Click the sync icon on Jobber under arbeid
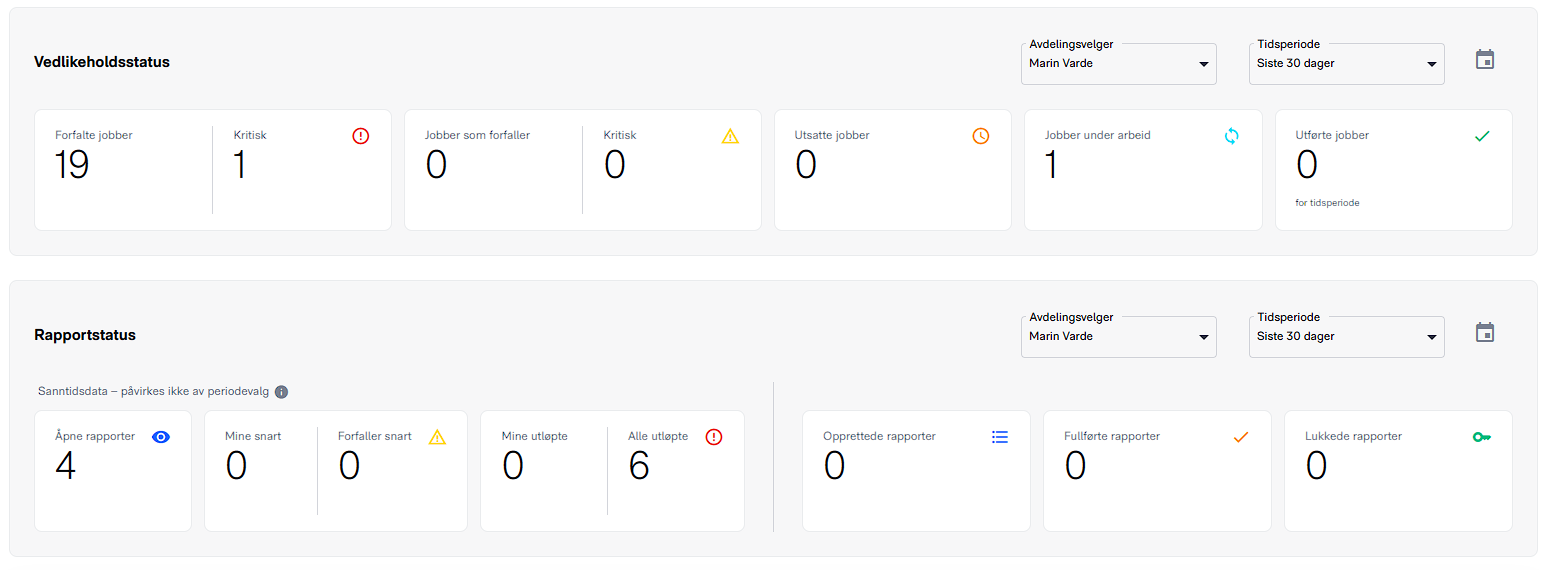Image resolution: width=1550 pixels, height=570 pixels. tap(1232, 136)
